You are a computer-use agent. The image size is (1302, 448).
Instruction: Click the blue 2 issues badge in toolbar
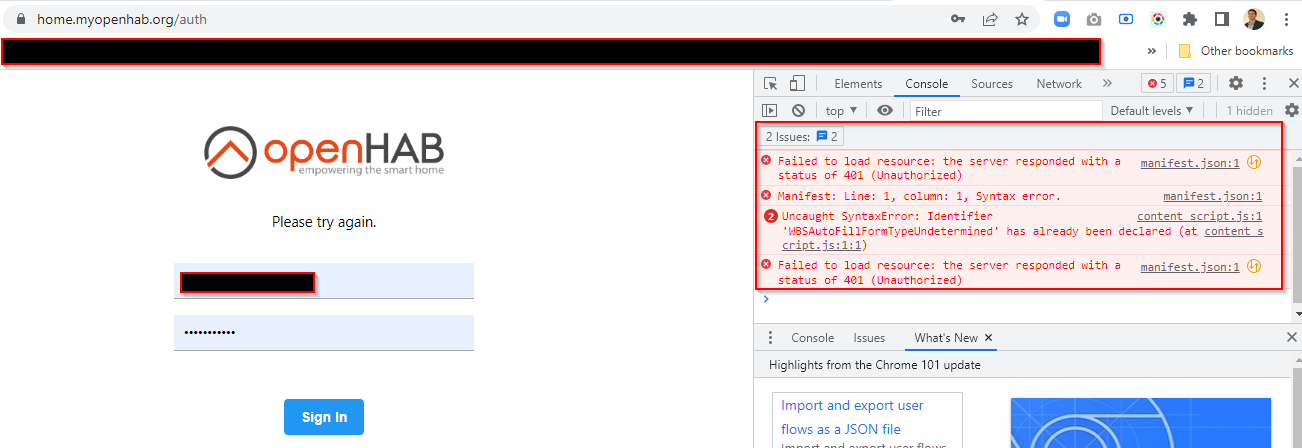pos(1193,84)
